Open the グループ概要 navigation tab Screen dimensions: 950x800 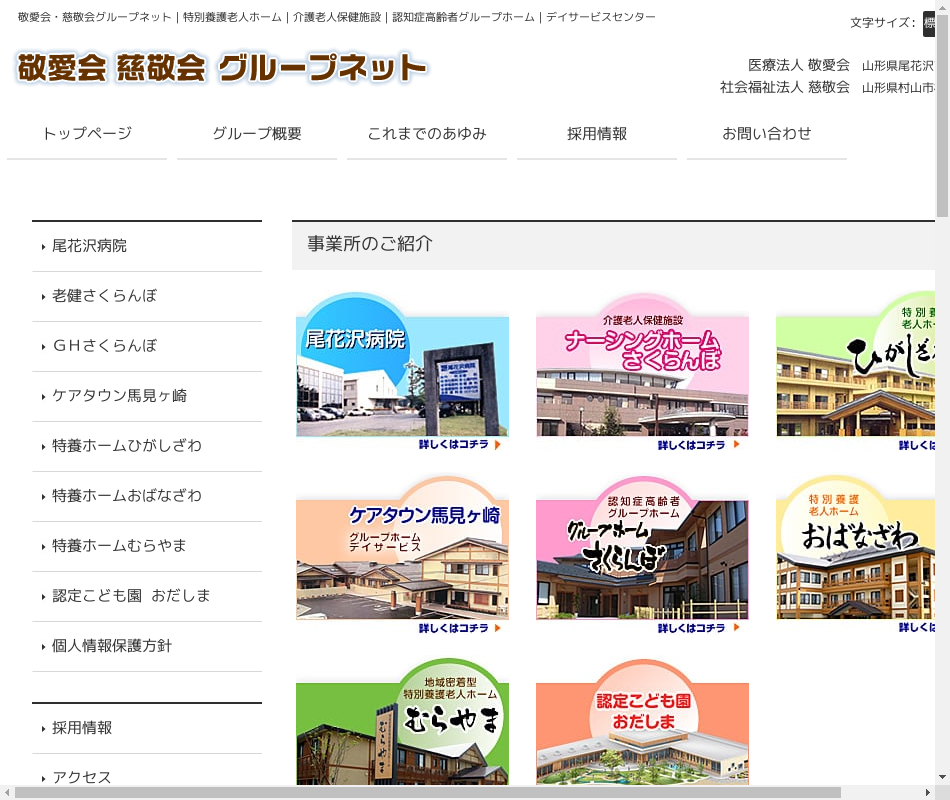[x=257, y=134]
